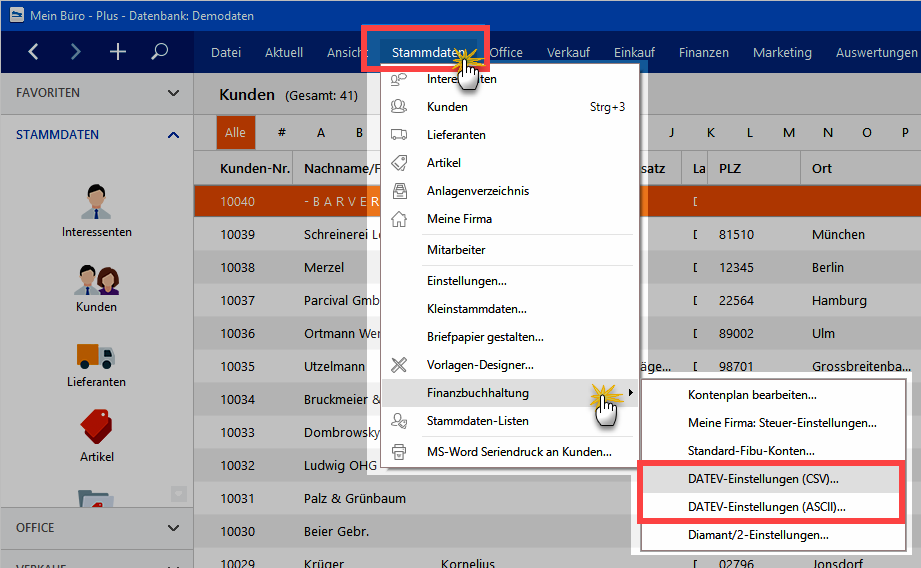Open the Einkauf menu

pyautogui.click(x=634, y=52)
